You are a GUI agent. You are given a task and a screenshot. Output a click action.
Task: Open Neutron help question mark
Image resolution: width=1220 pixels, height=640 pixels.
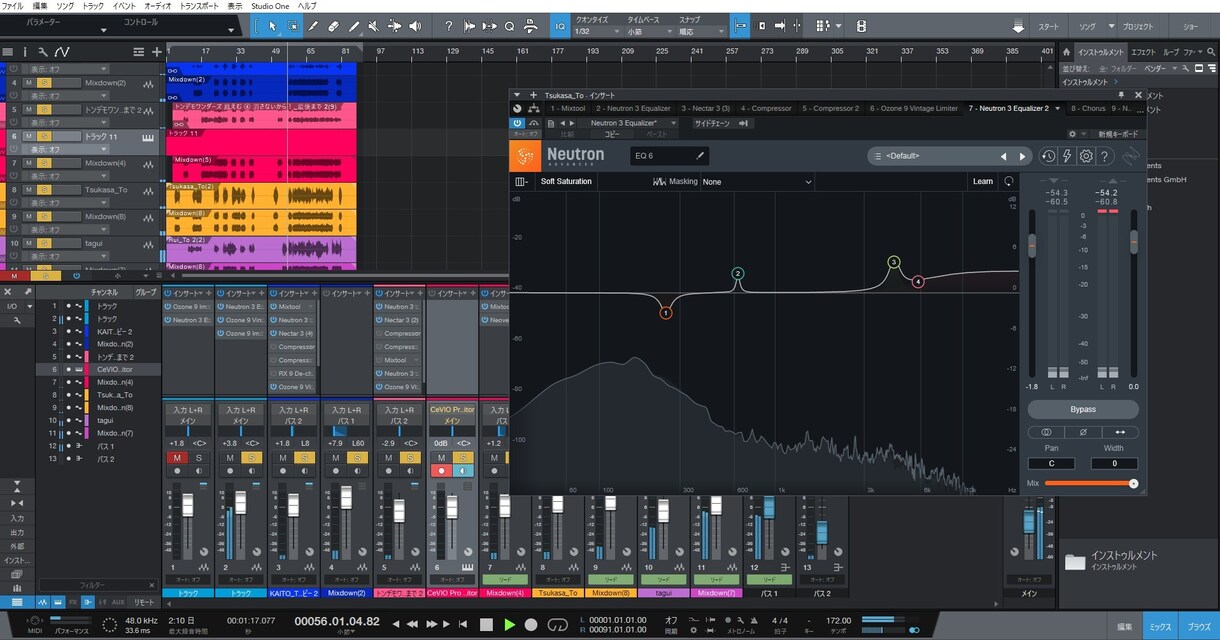pos(1105,156)
